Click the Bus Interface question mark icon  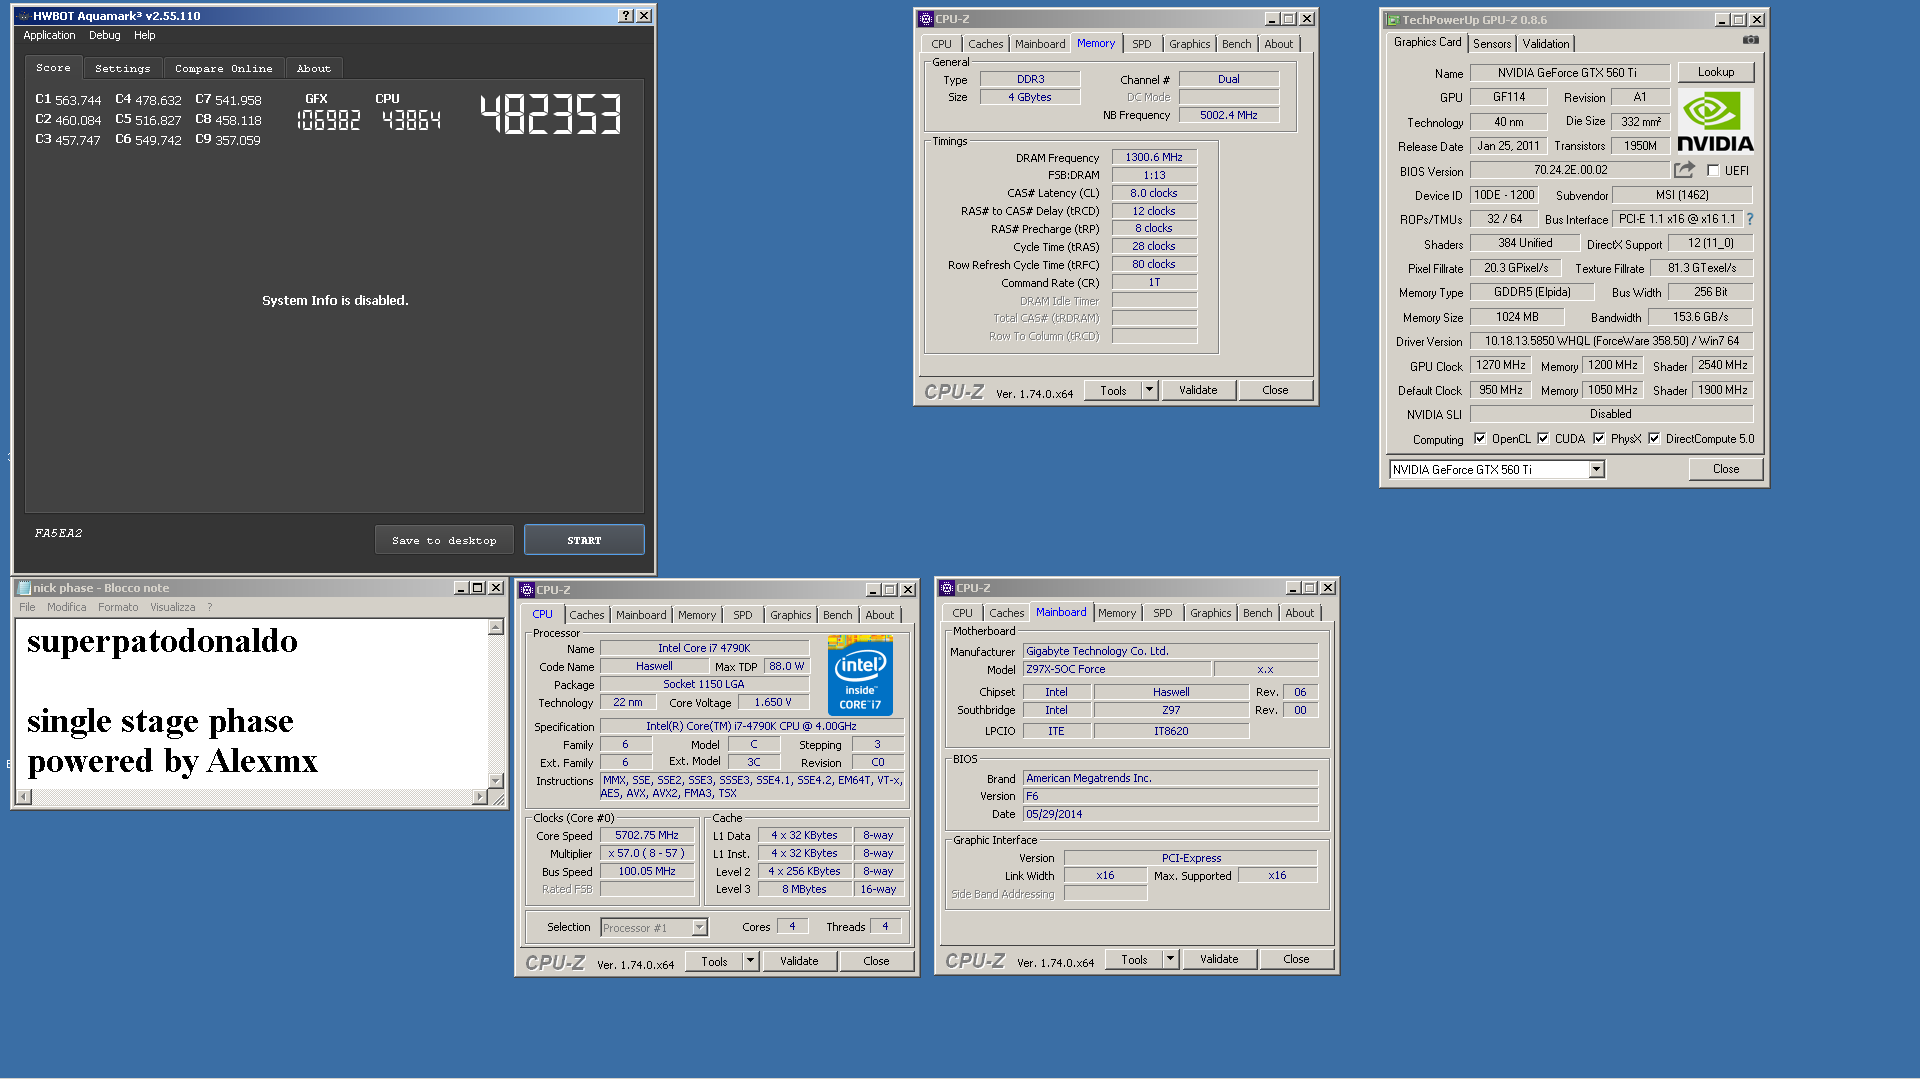point(1750,219)
